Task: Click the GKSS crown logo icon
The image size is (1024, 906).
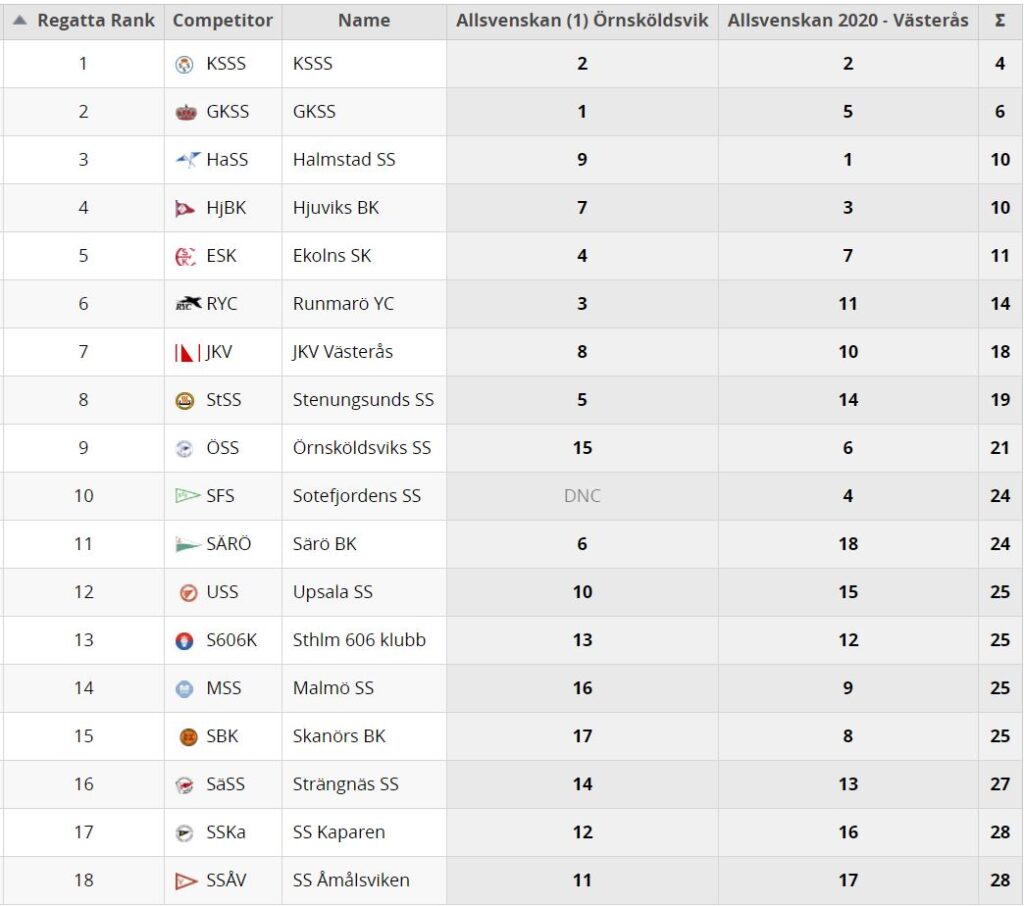Action: 186,112
